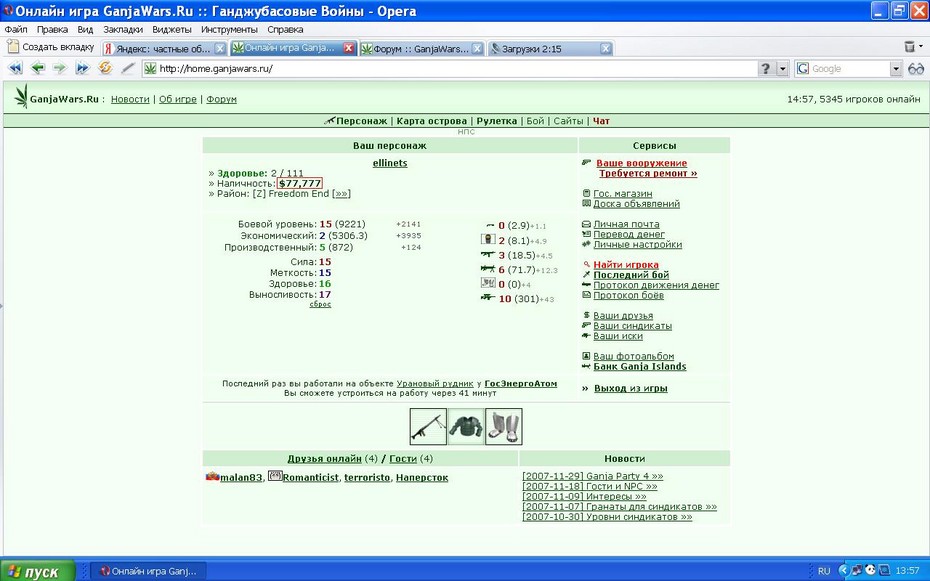Viewport: 930px width, 581px height.
Task: Switch to the Форум :: GanjaWars tab
Action: point(422,49)
